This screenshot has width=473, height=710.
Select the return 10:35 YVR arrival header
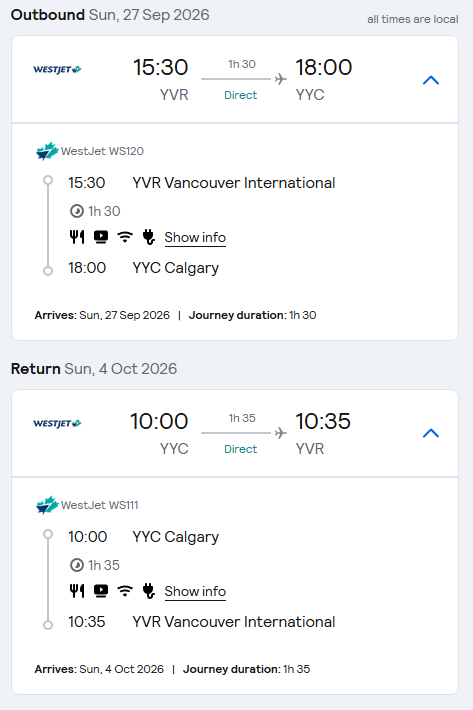(323, 433)
